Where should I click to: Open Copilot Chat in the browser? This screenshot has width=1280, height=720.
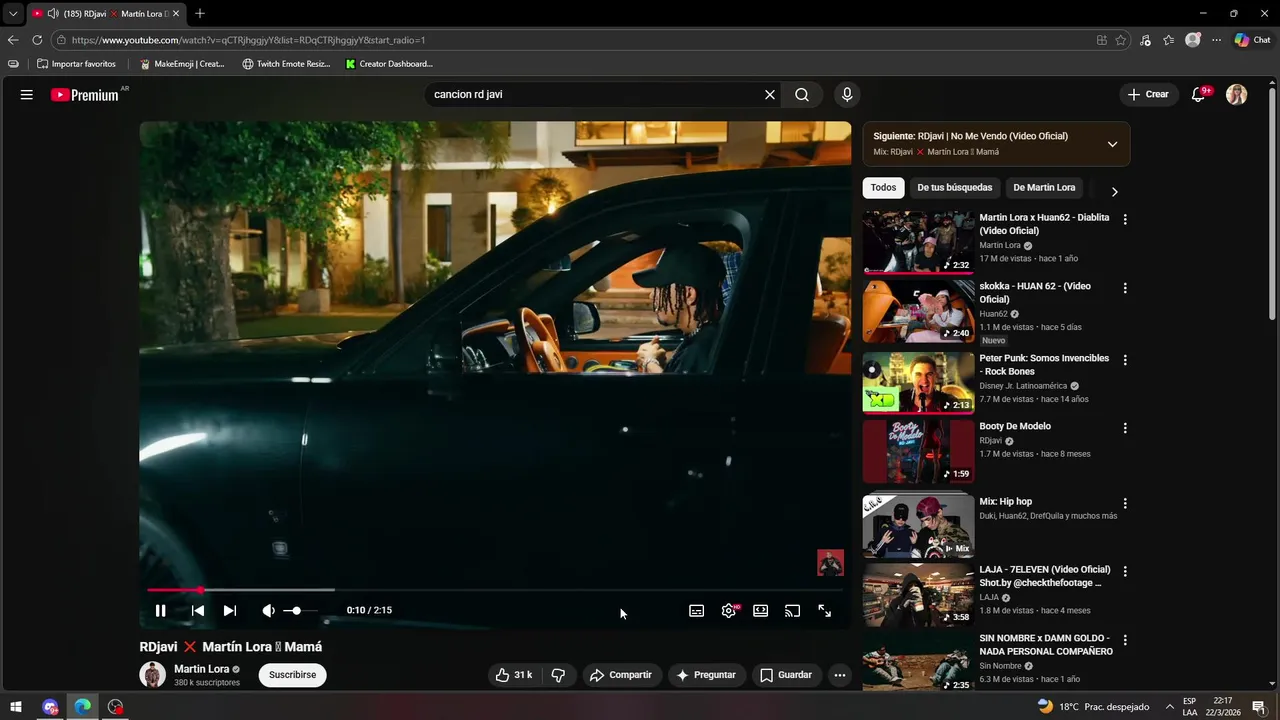pos(1252,40)
